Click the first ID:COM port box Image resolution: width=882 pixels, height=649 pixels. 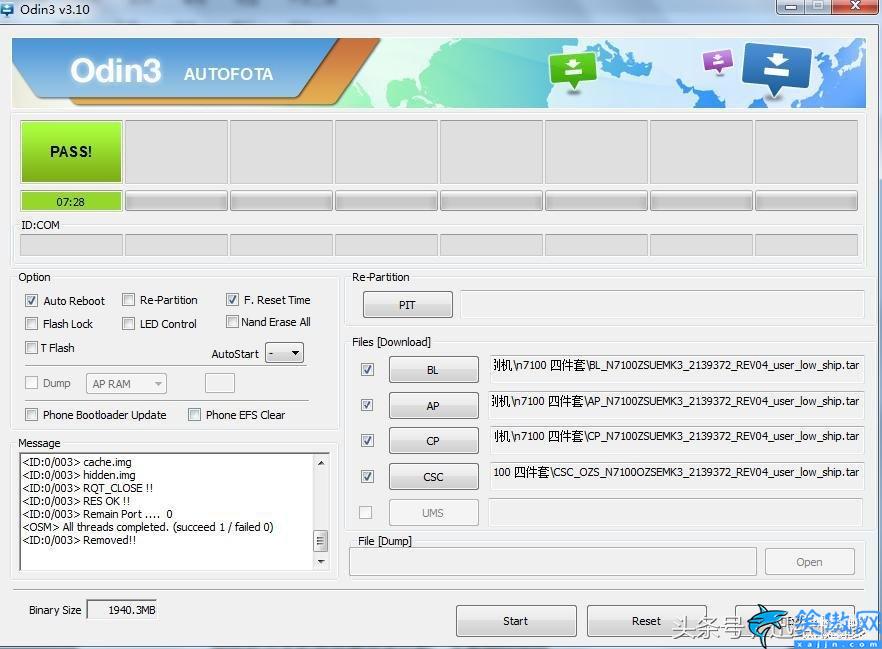point(71,245)
